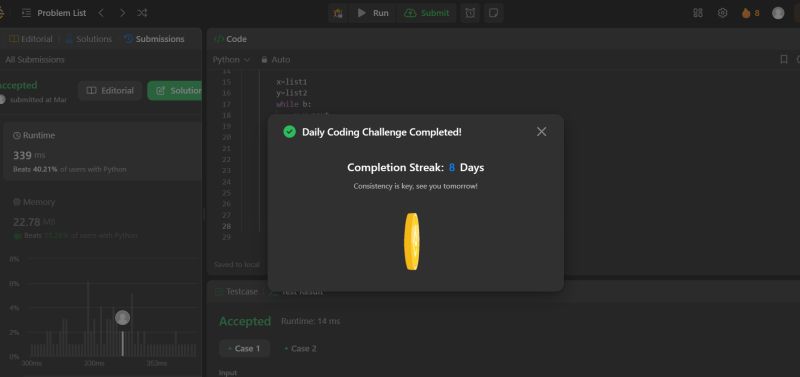Open the debugger icon beside Run
800x377 pixels.
[x=338, y=13]
